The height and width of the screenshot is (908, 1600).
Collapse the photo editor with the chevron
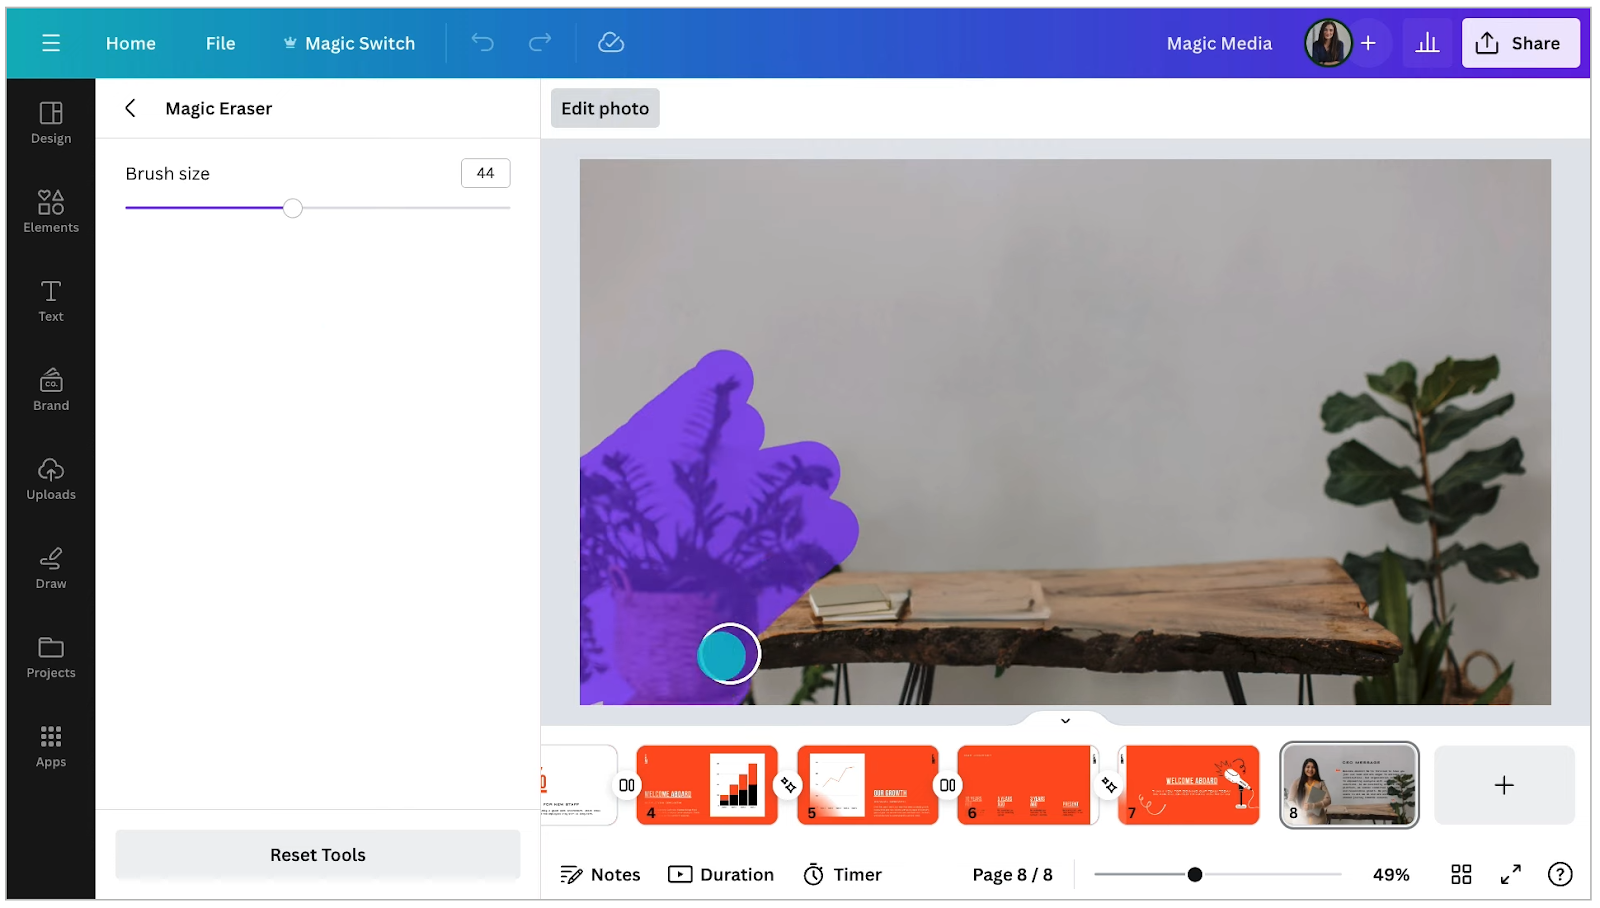1064,720
